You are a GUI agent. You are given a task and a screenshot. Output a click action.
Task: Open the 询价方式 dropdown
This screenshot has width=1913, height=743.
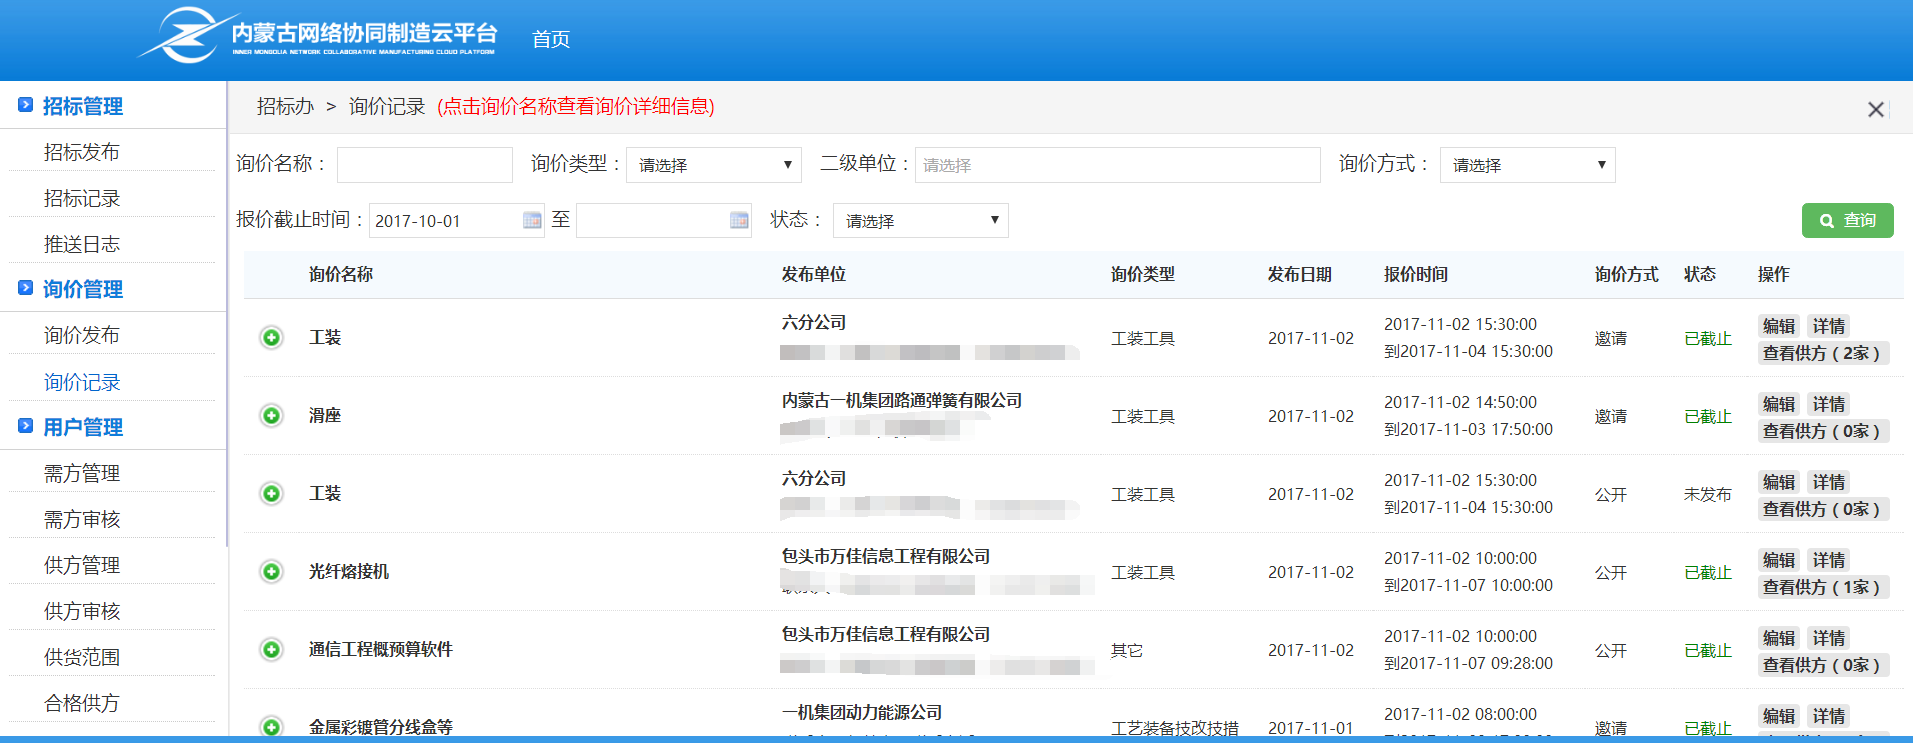click(1526, 165)
